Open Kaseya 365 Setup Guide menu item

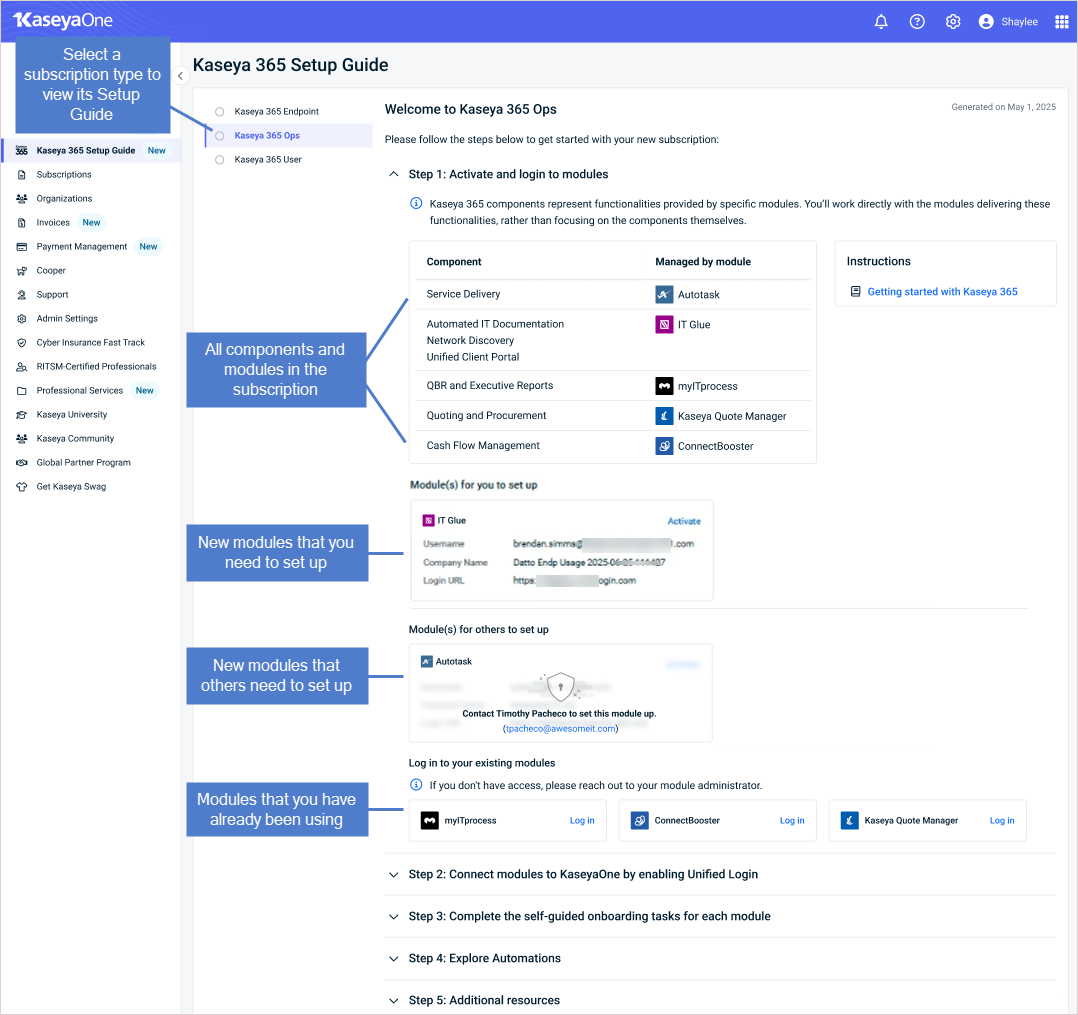91,151
